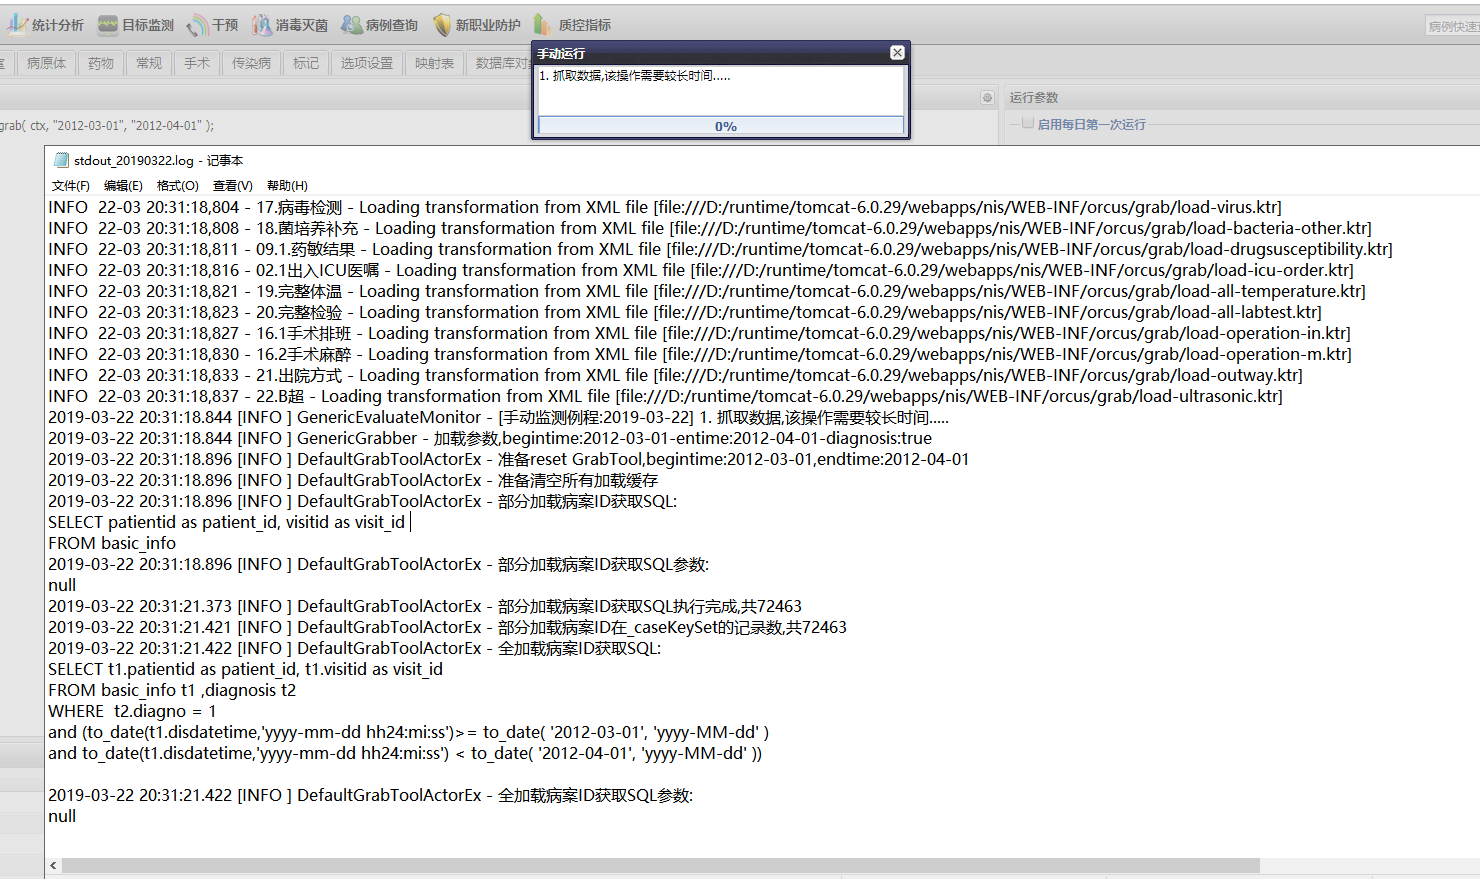Click the 抓取数据 message in the dialog
1480x879 pixels.
coord(635,76)
